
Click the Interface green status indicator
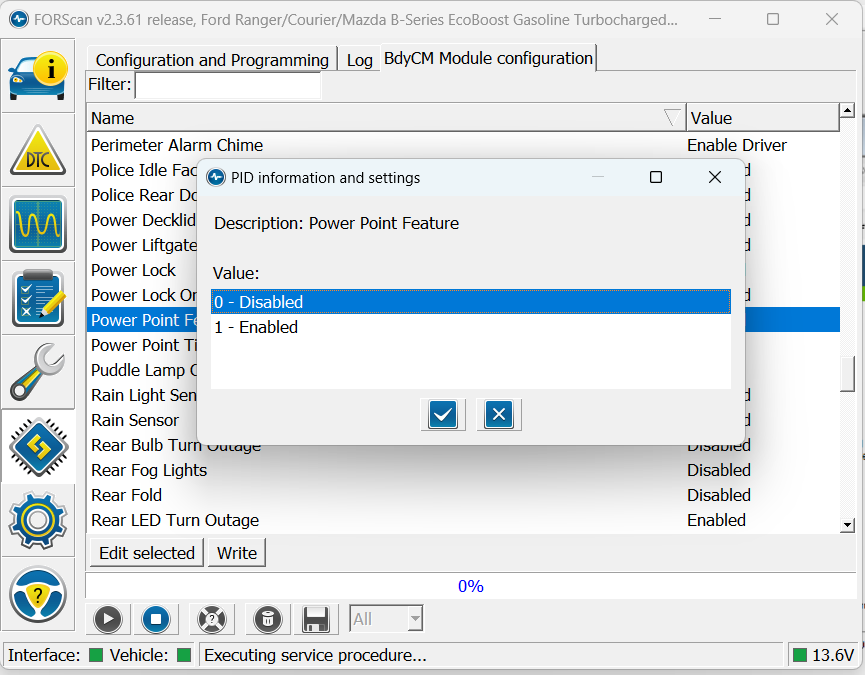96,655
